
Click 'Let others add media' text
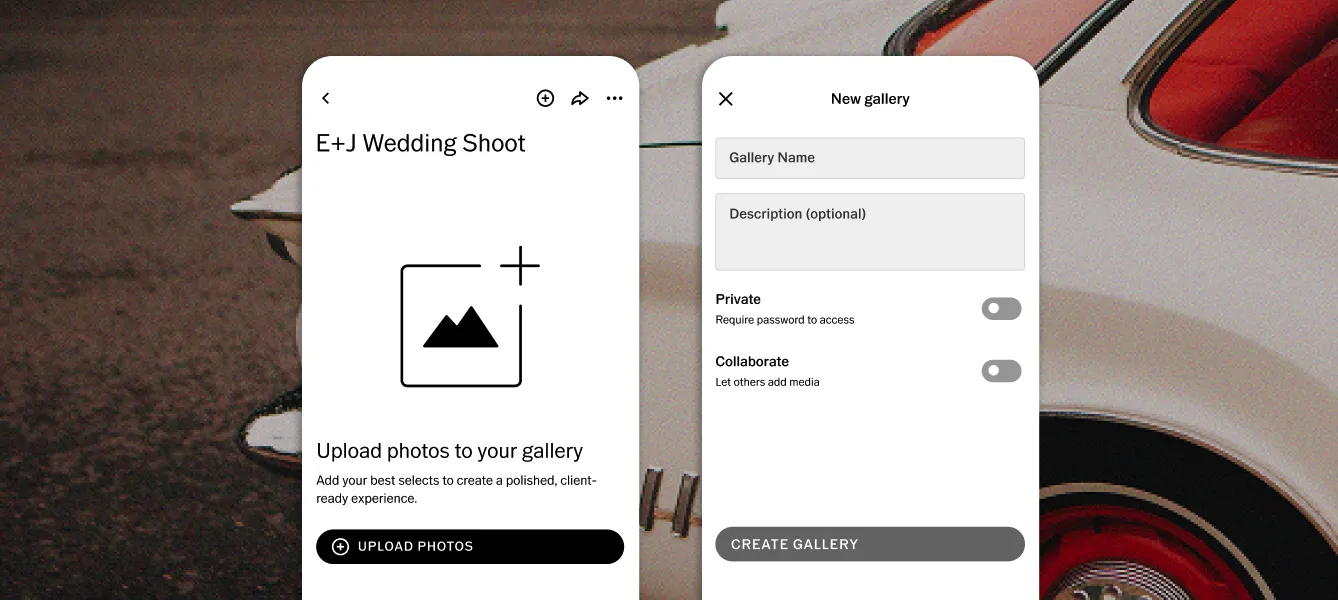767,382
